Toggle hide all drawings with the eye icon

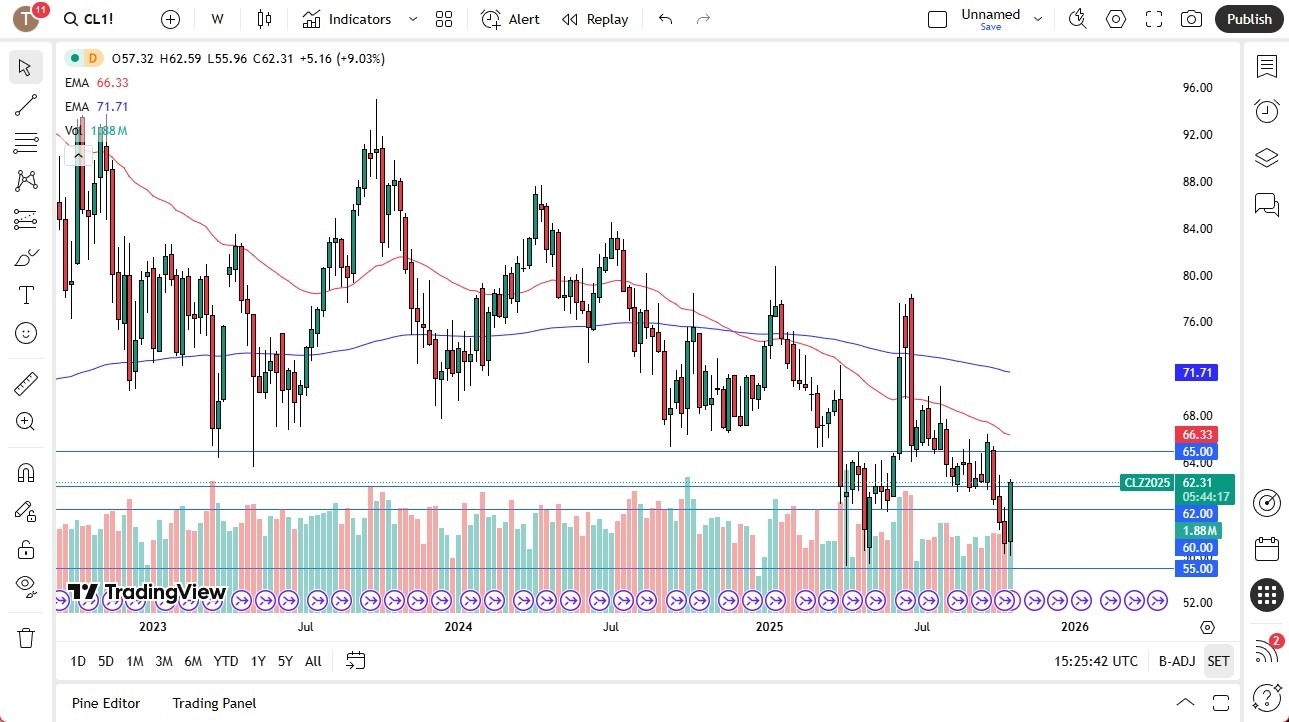[x=26, y=585]
